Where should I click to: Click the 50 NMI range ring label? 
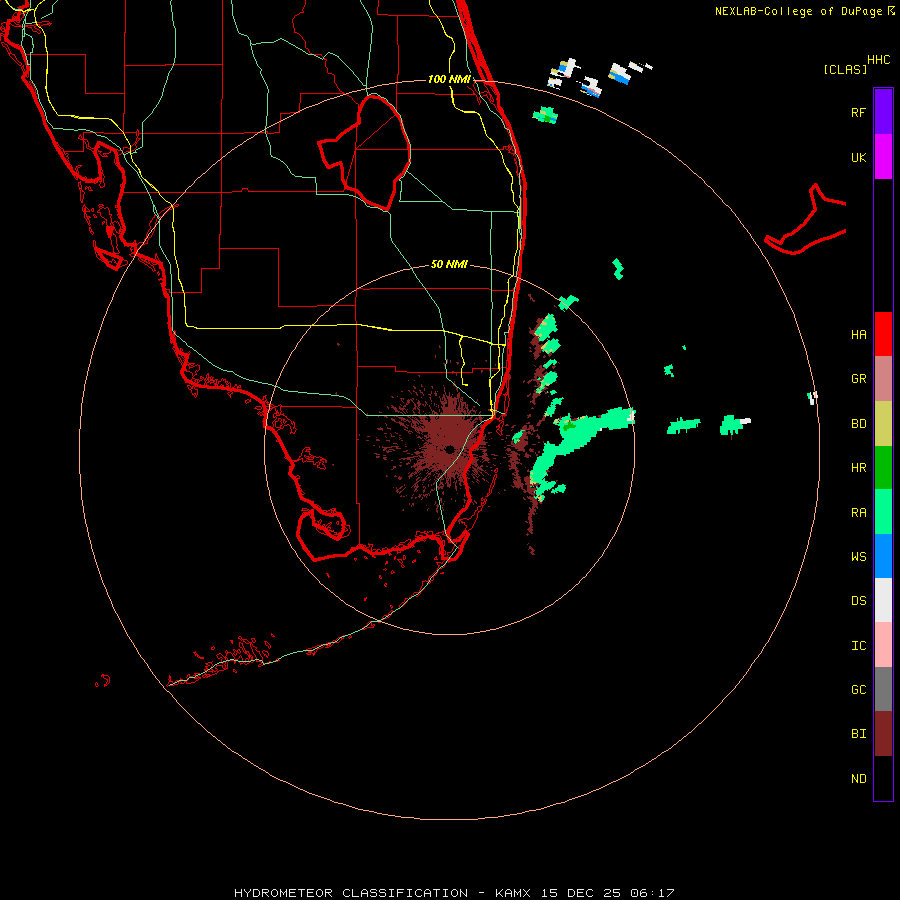pyautogui.click(x=449, y=264)
